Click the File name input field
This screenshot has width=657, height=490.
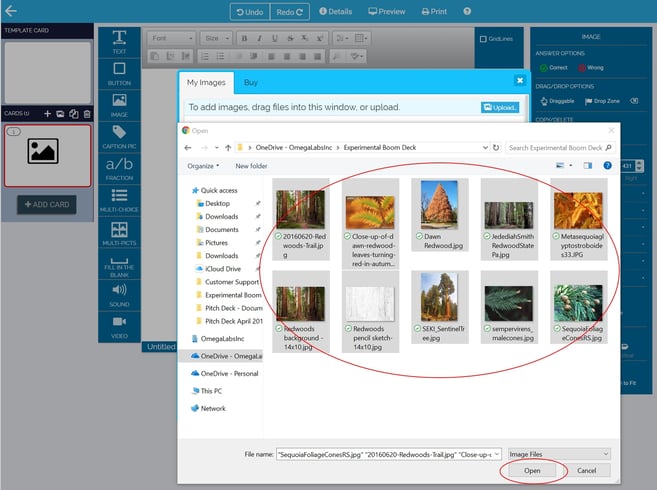389,454
